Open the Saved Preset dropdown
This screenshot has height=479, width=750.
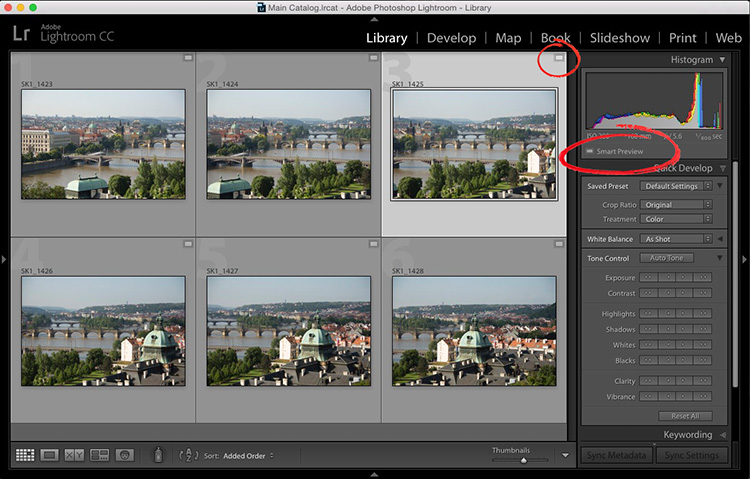click(676, 186)
